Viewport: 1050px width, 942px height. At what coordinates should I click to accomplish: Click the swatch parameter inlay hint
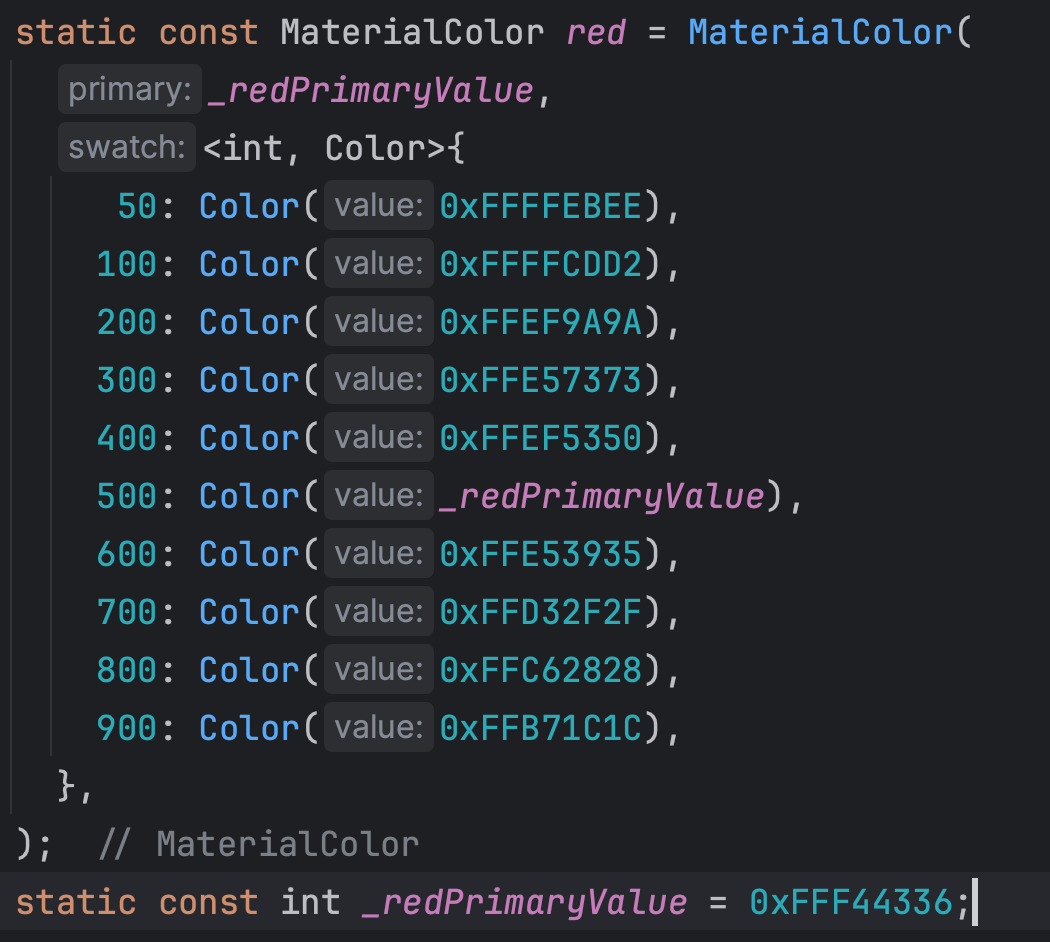tap(126, 147)
